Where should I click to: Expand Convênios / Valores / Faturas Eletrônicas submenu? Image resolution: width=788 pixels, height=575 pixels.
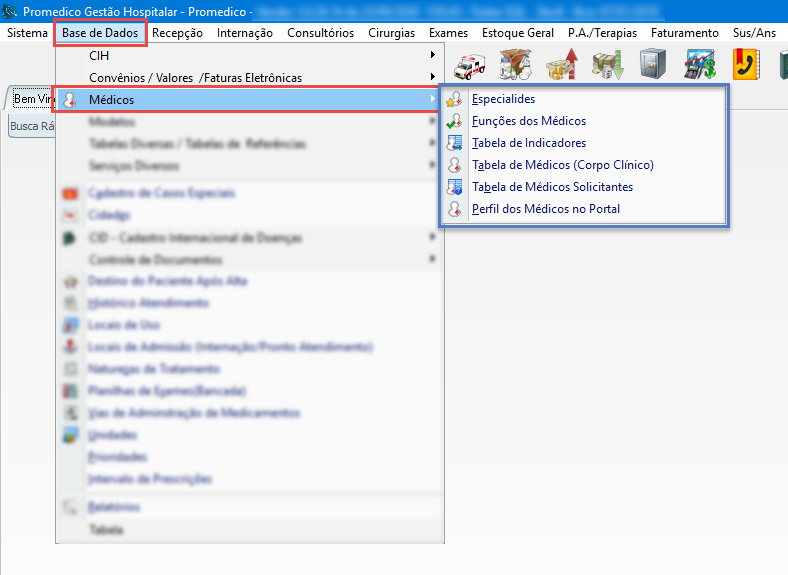(432, 77)
